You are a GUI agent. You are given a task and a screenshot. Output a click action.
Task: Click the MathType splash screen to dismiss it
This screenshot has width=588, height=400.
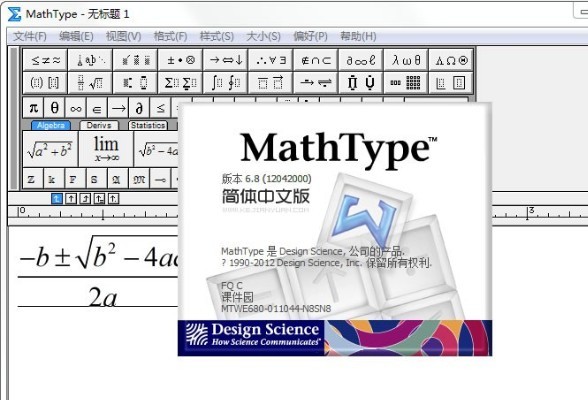coord(334,229)
